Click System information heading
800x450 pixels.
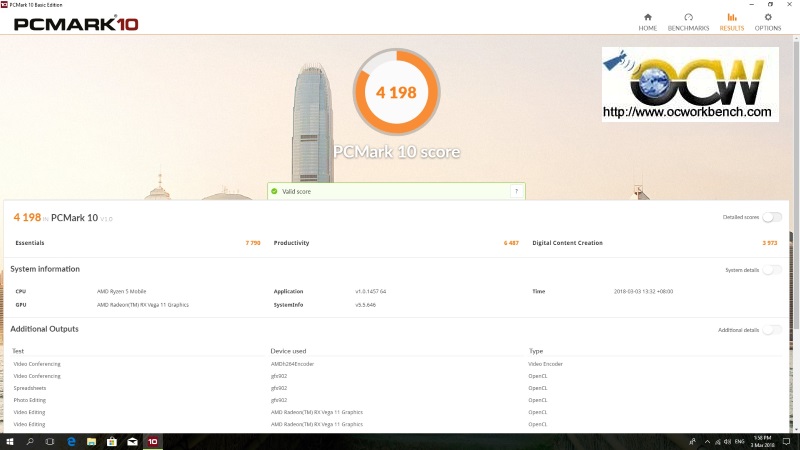[x=45, y=269]
